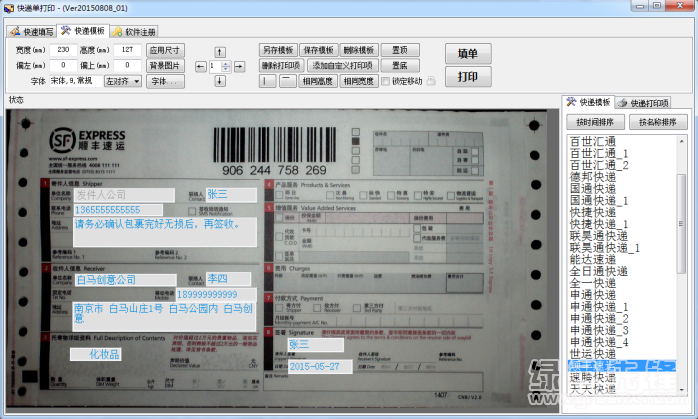Click the align top edge button
This screenshot has width=698, height=419.
point(288,81)
